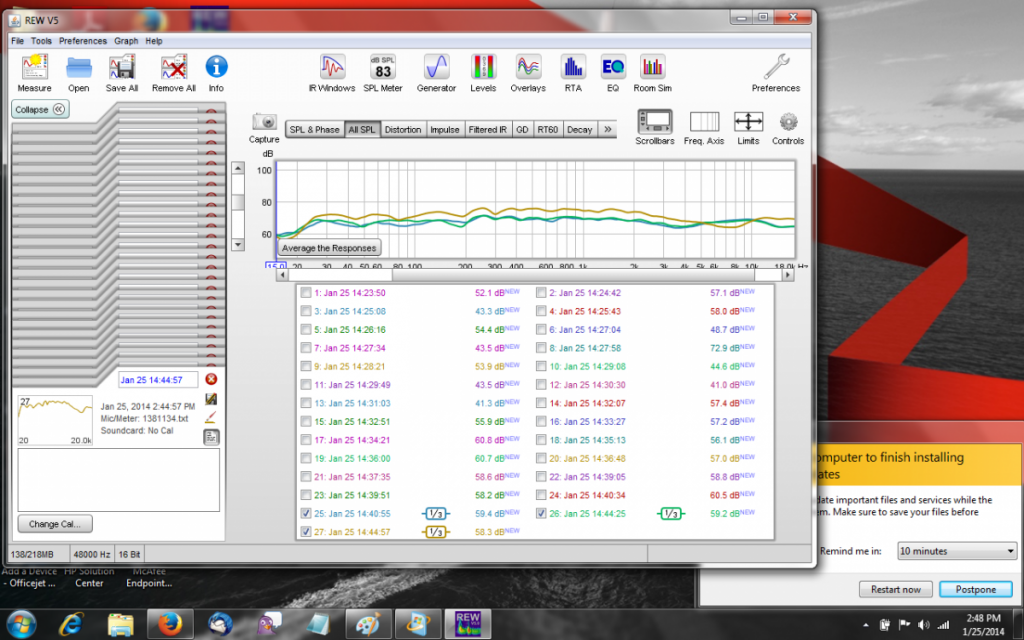Capture the graph with camera icon
1024x640 pixels.
(x=264, y=121)
